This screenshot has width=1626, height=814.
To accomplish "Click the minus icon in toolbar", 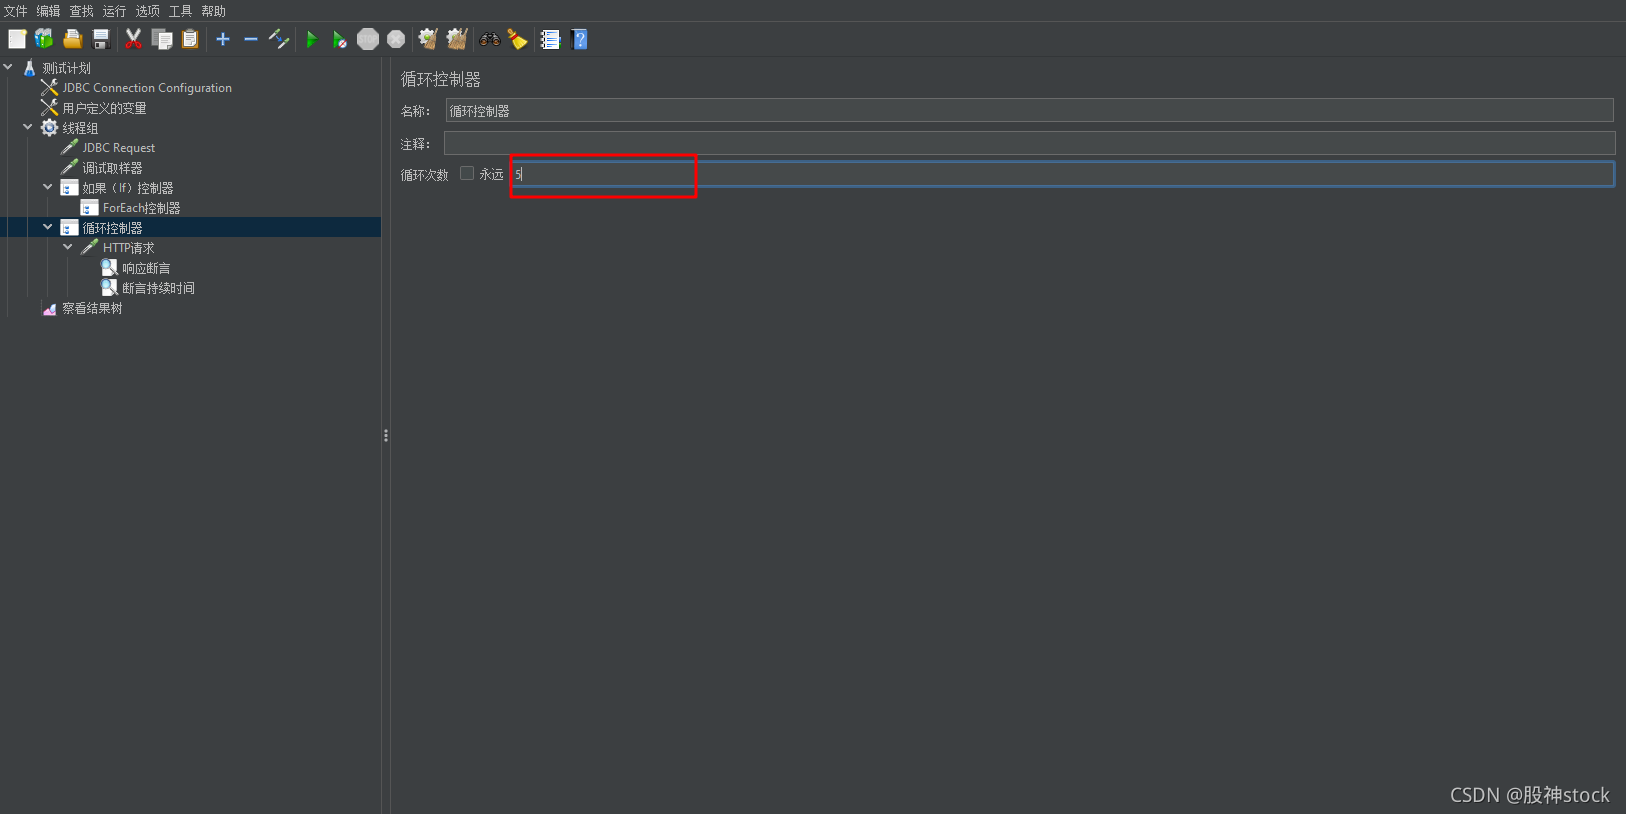I will pos(251,39).
